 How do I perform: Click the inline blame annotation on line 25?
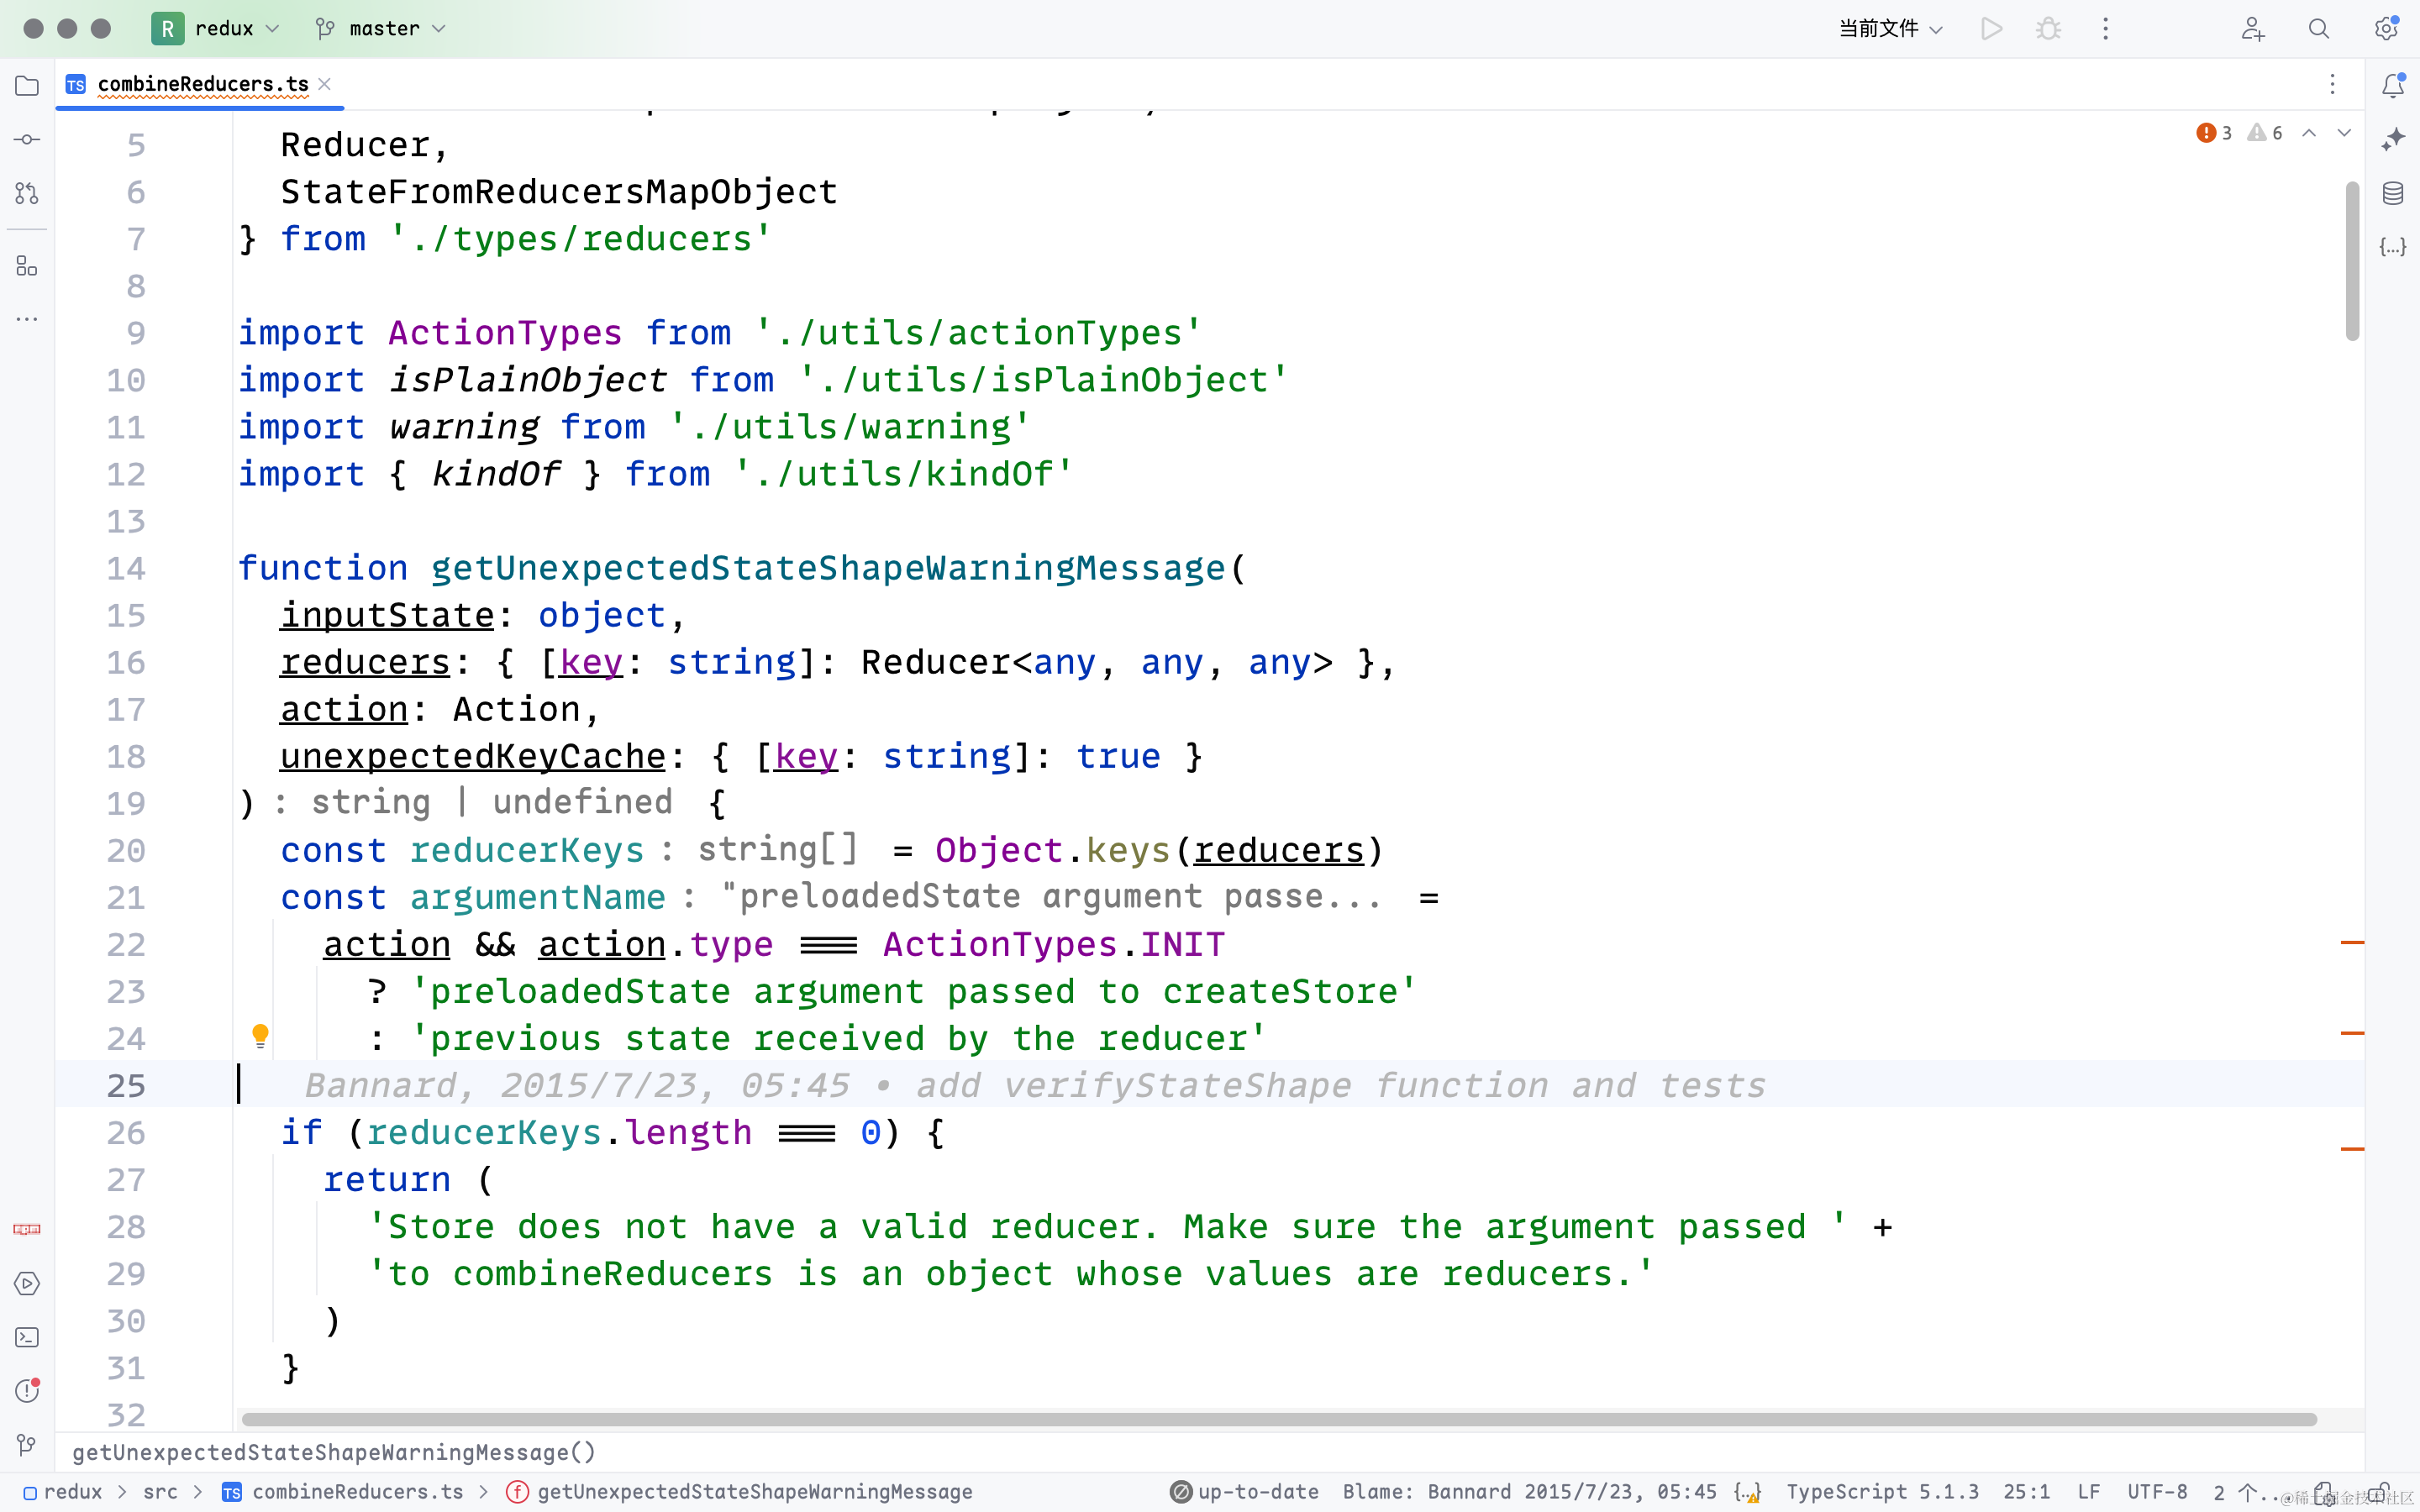1035,1086
